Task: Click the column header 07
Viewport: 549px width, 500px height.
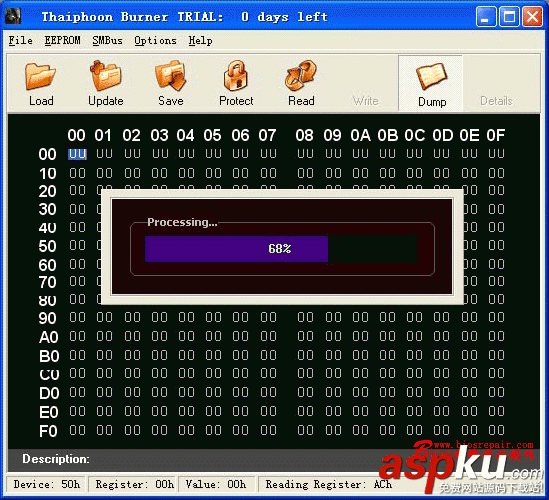Action: pyautogui.click(x=267, y=135)
